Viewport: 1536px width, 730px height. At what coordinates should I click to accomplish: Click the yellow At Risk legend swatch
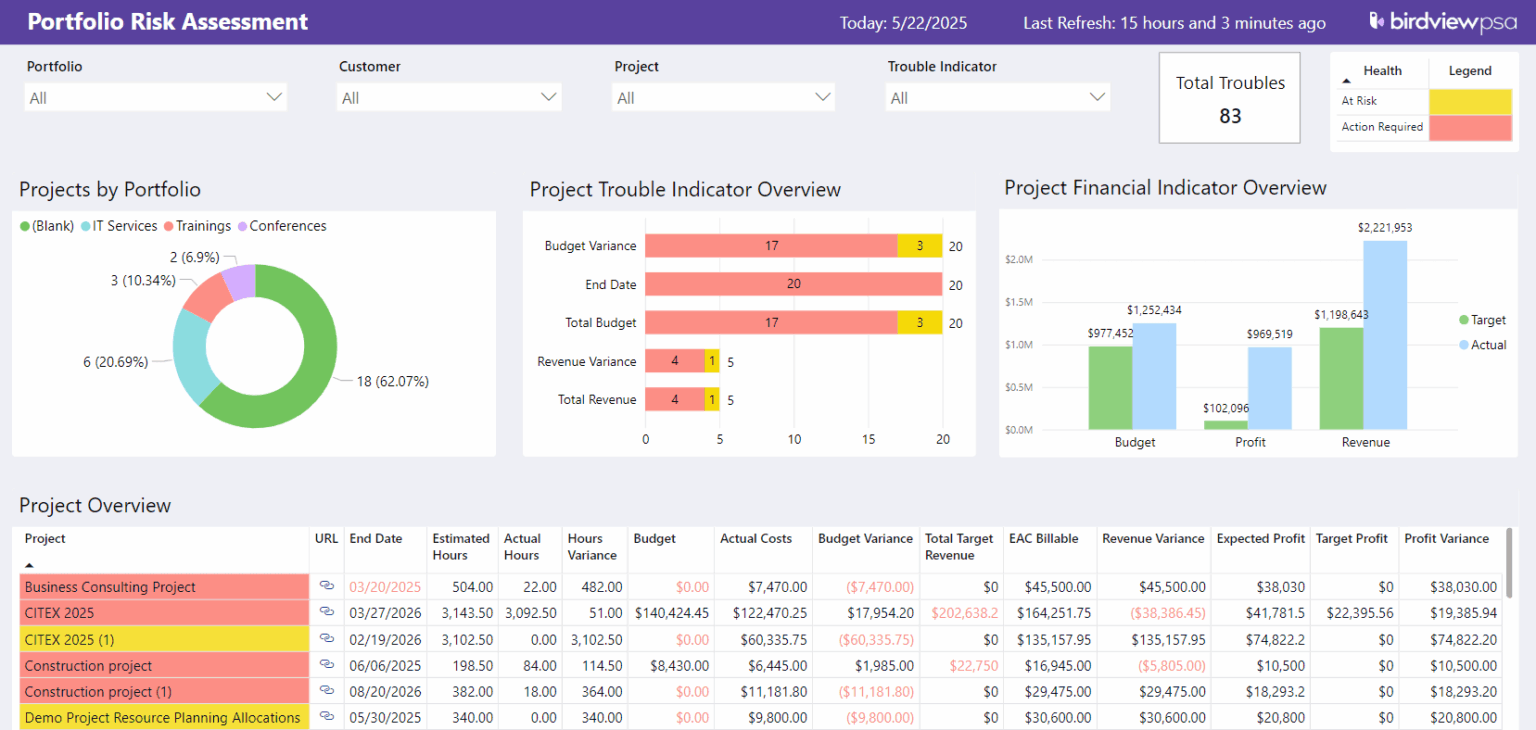tap(1470, 101)
